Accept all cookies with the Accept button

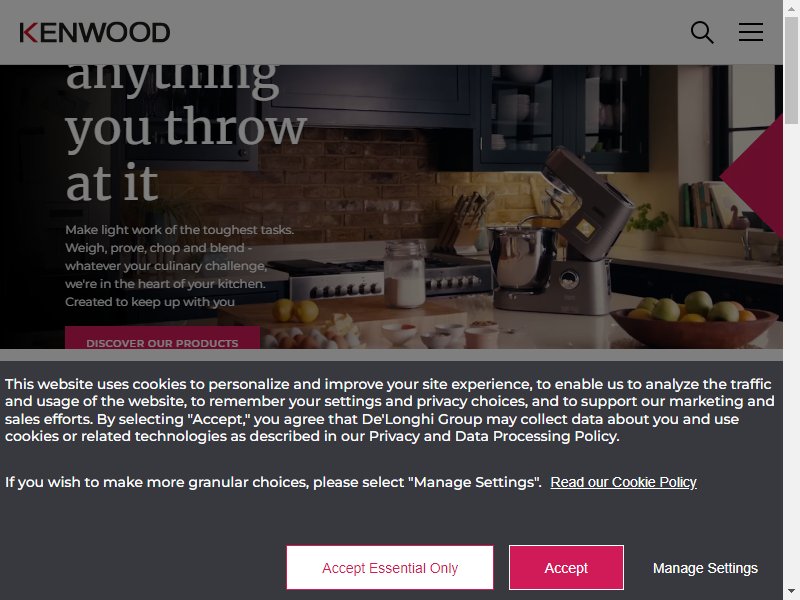tap(566, 567)
